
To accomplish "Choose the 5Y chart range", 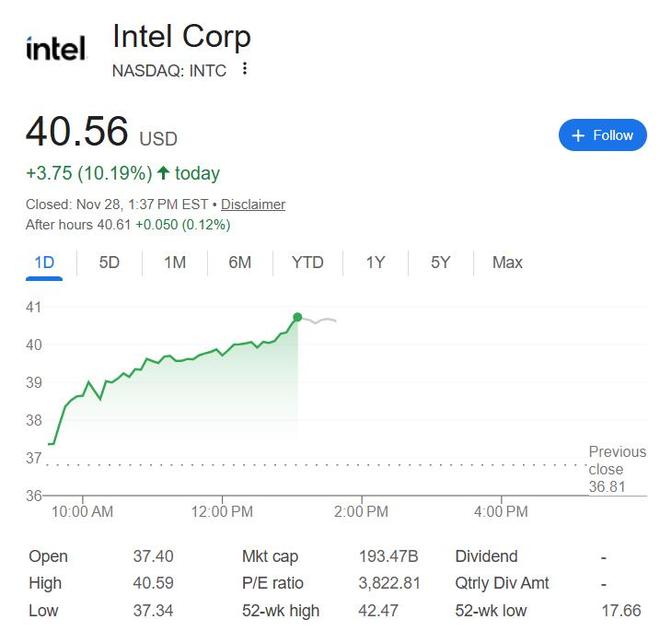I will [441, 262].
